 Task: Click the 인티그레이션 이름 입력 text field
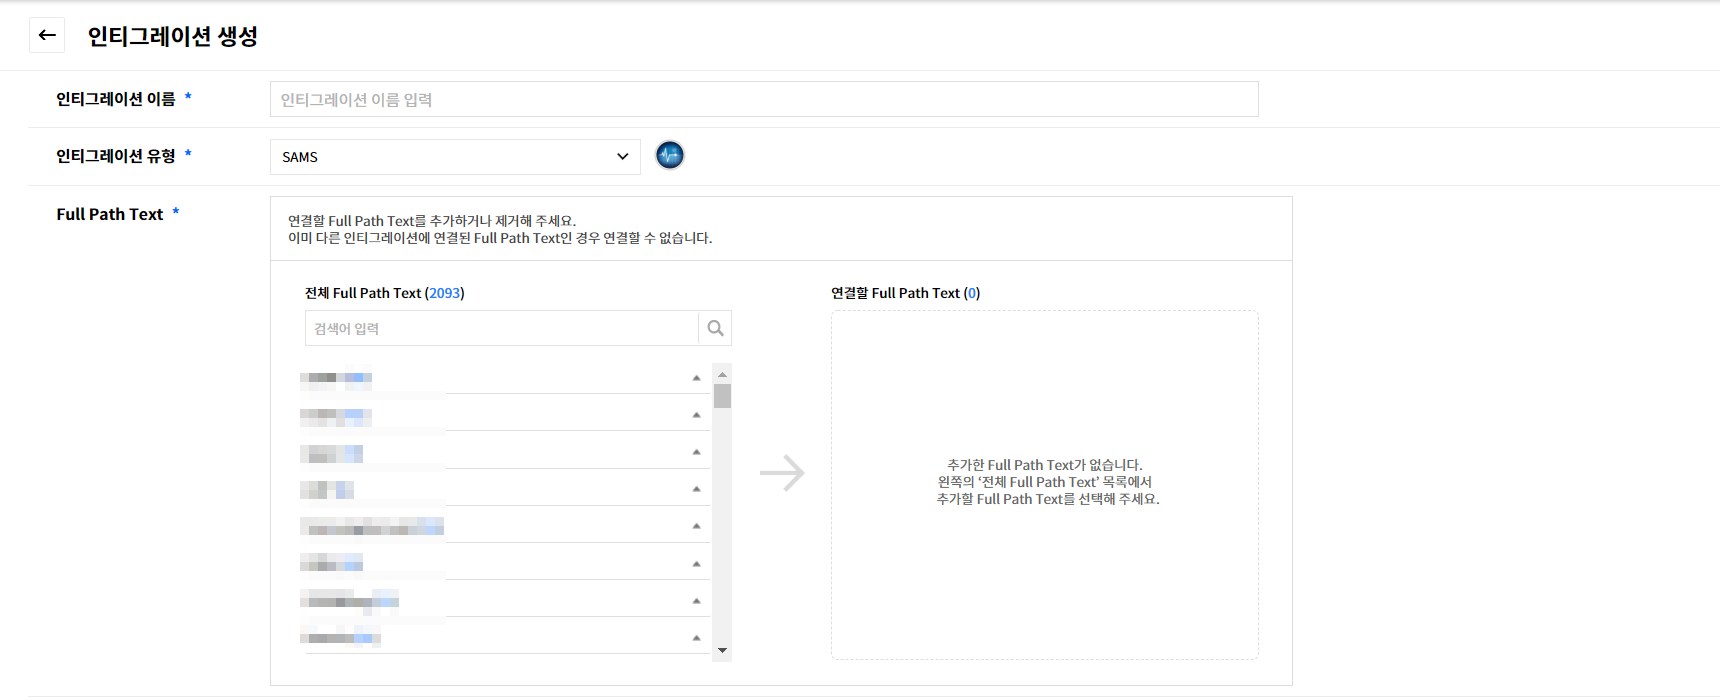coord(763,100)
